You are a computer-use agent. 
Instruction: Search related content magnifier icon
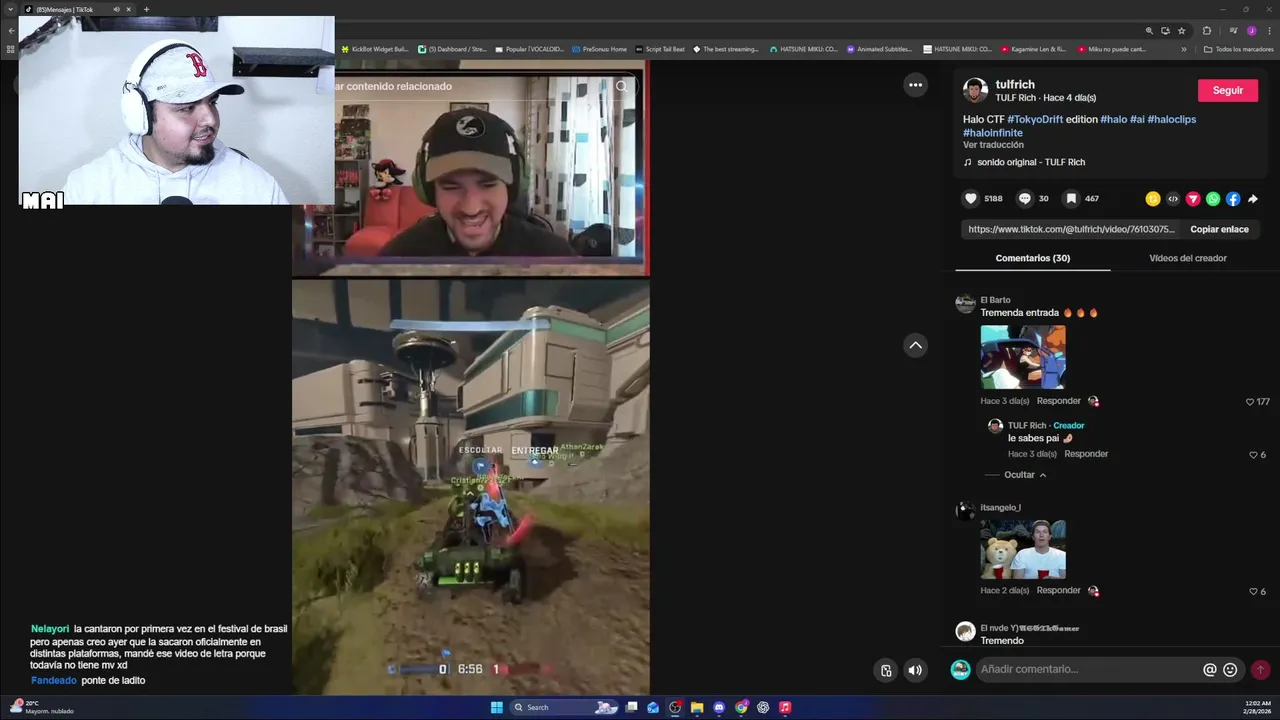point(622,86)
